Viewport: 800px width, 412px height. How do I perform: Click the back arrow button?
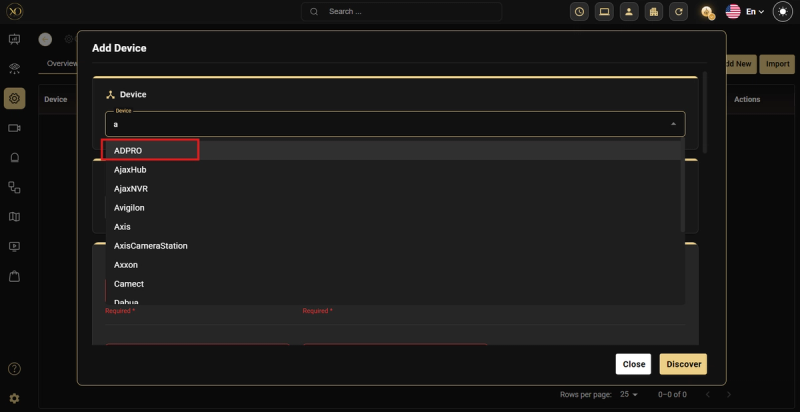coord(45,39)
